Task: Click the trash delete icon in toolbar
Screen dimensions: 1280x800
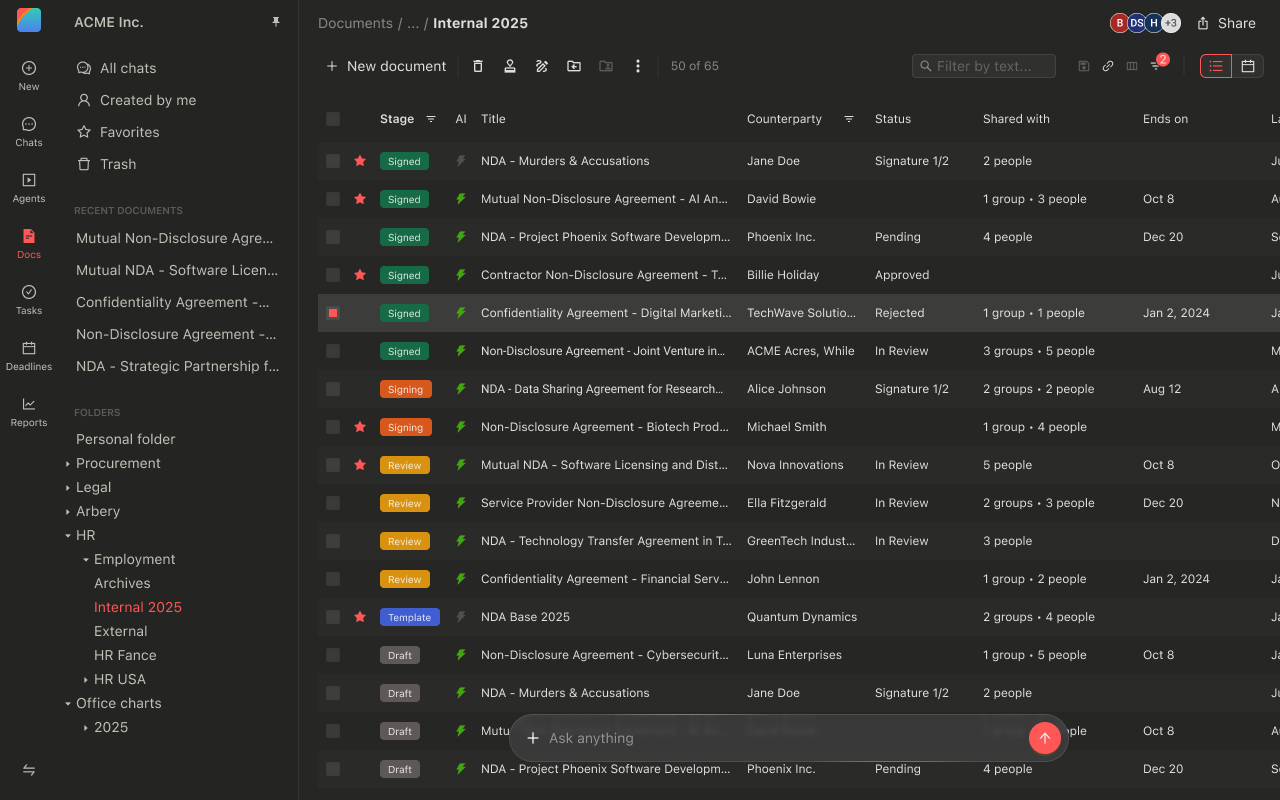Action: click(x=478, y=66)
